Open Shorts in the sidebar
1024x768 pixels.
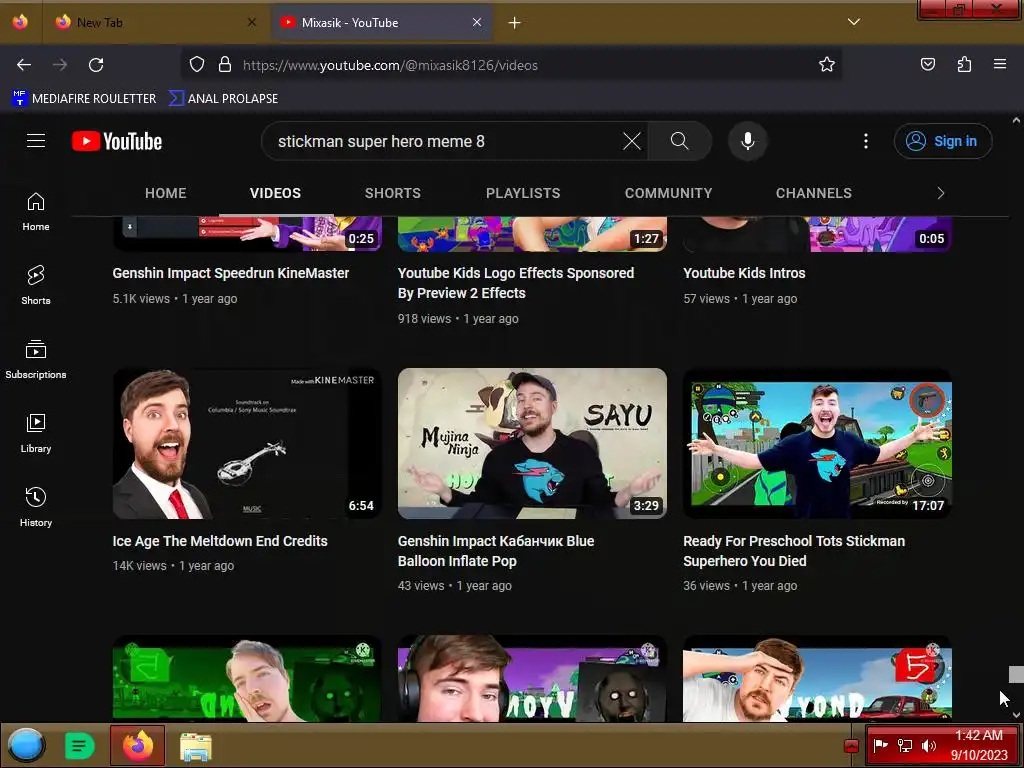click(x=36, y=286)
